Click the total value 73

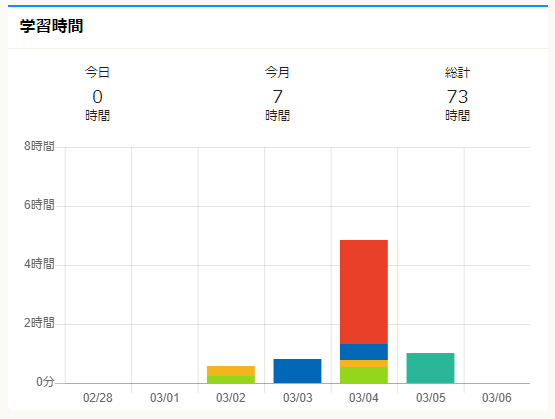pyautogui.click(x=457, y=97)
